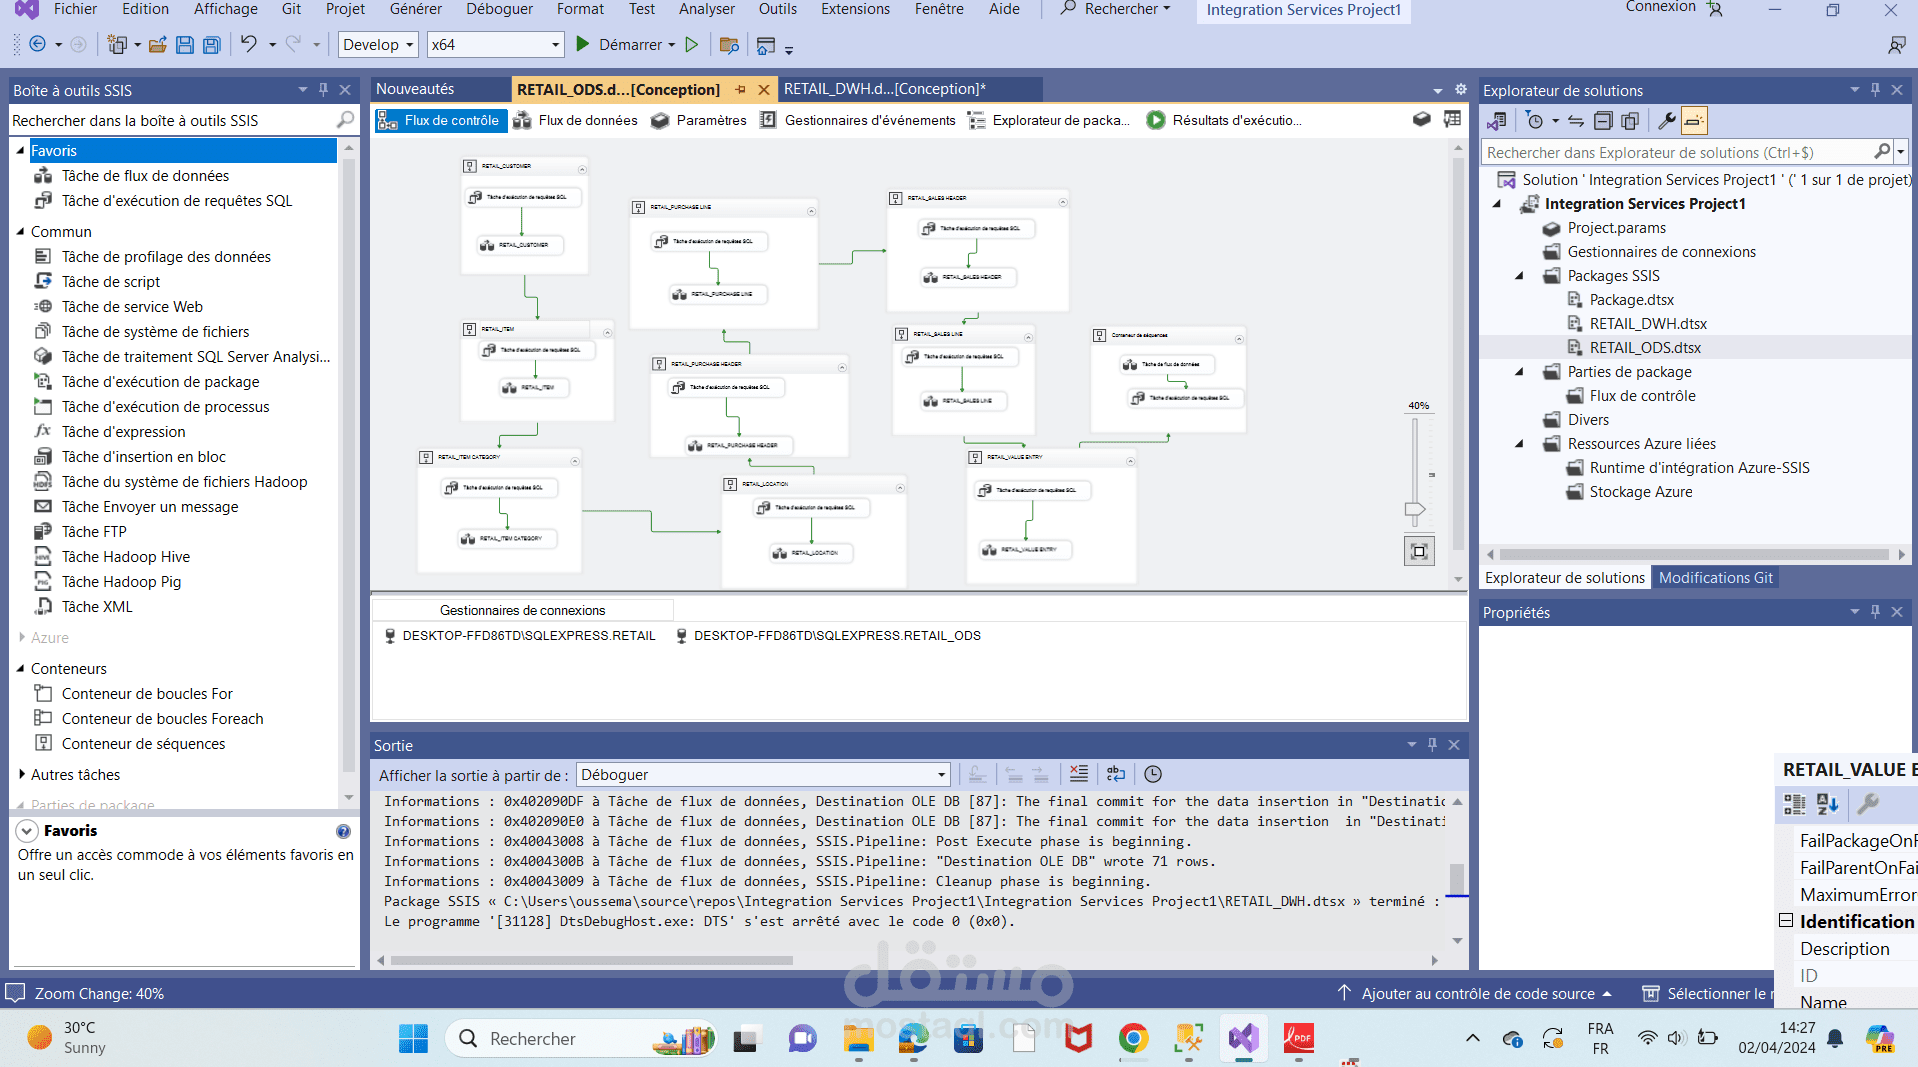The image size is (1918, 1067).
Task: Open the Fichier menu
Action: [x=75, y=9]
